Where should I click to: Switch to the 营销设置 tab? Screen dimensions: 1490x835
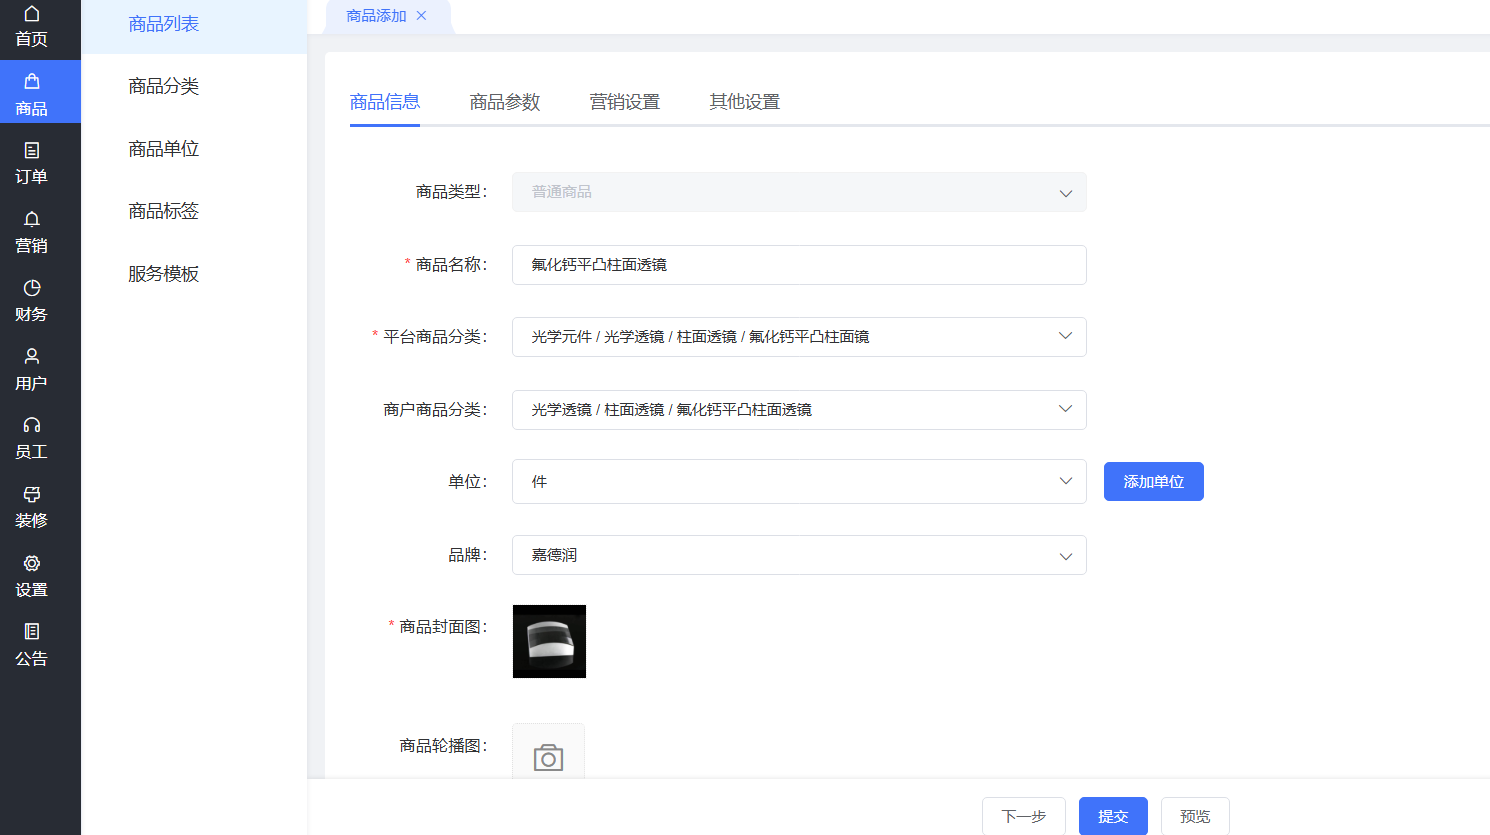click(625, 102)
